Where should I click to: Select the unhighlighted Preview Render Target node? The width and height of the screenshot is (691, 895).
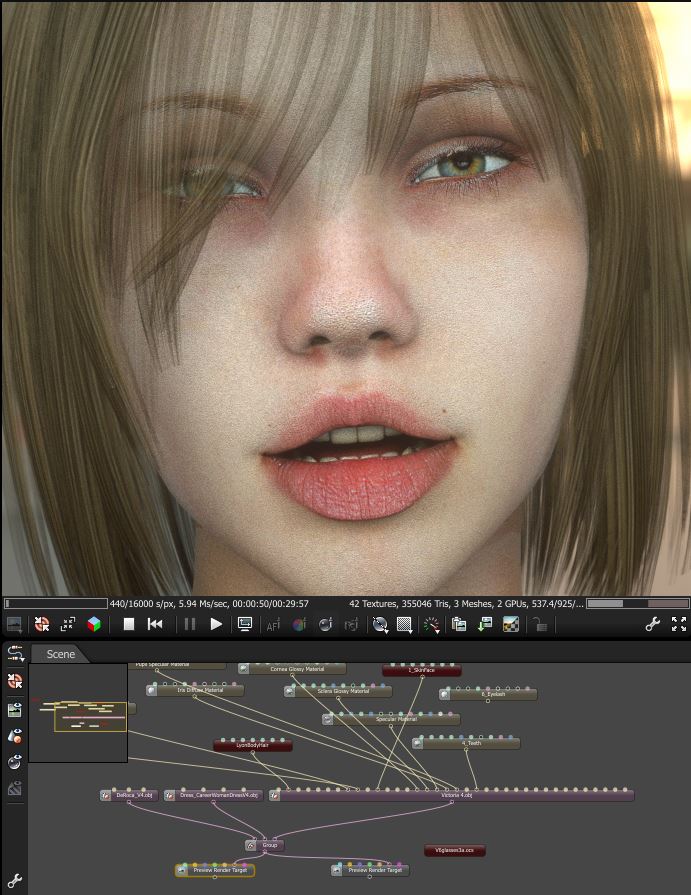pyautogui.click(x=370, y=870)
